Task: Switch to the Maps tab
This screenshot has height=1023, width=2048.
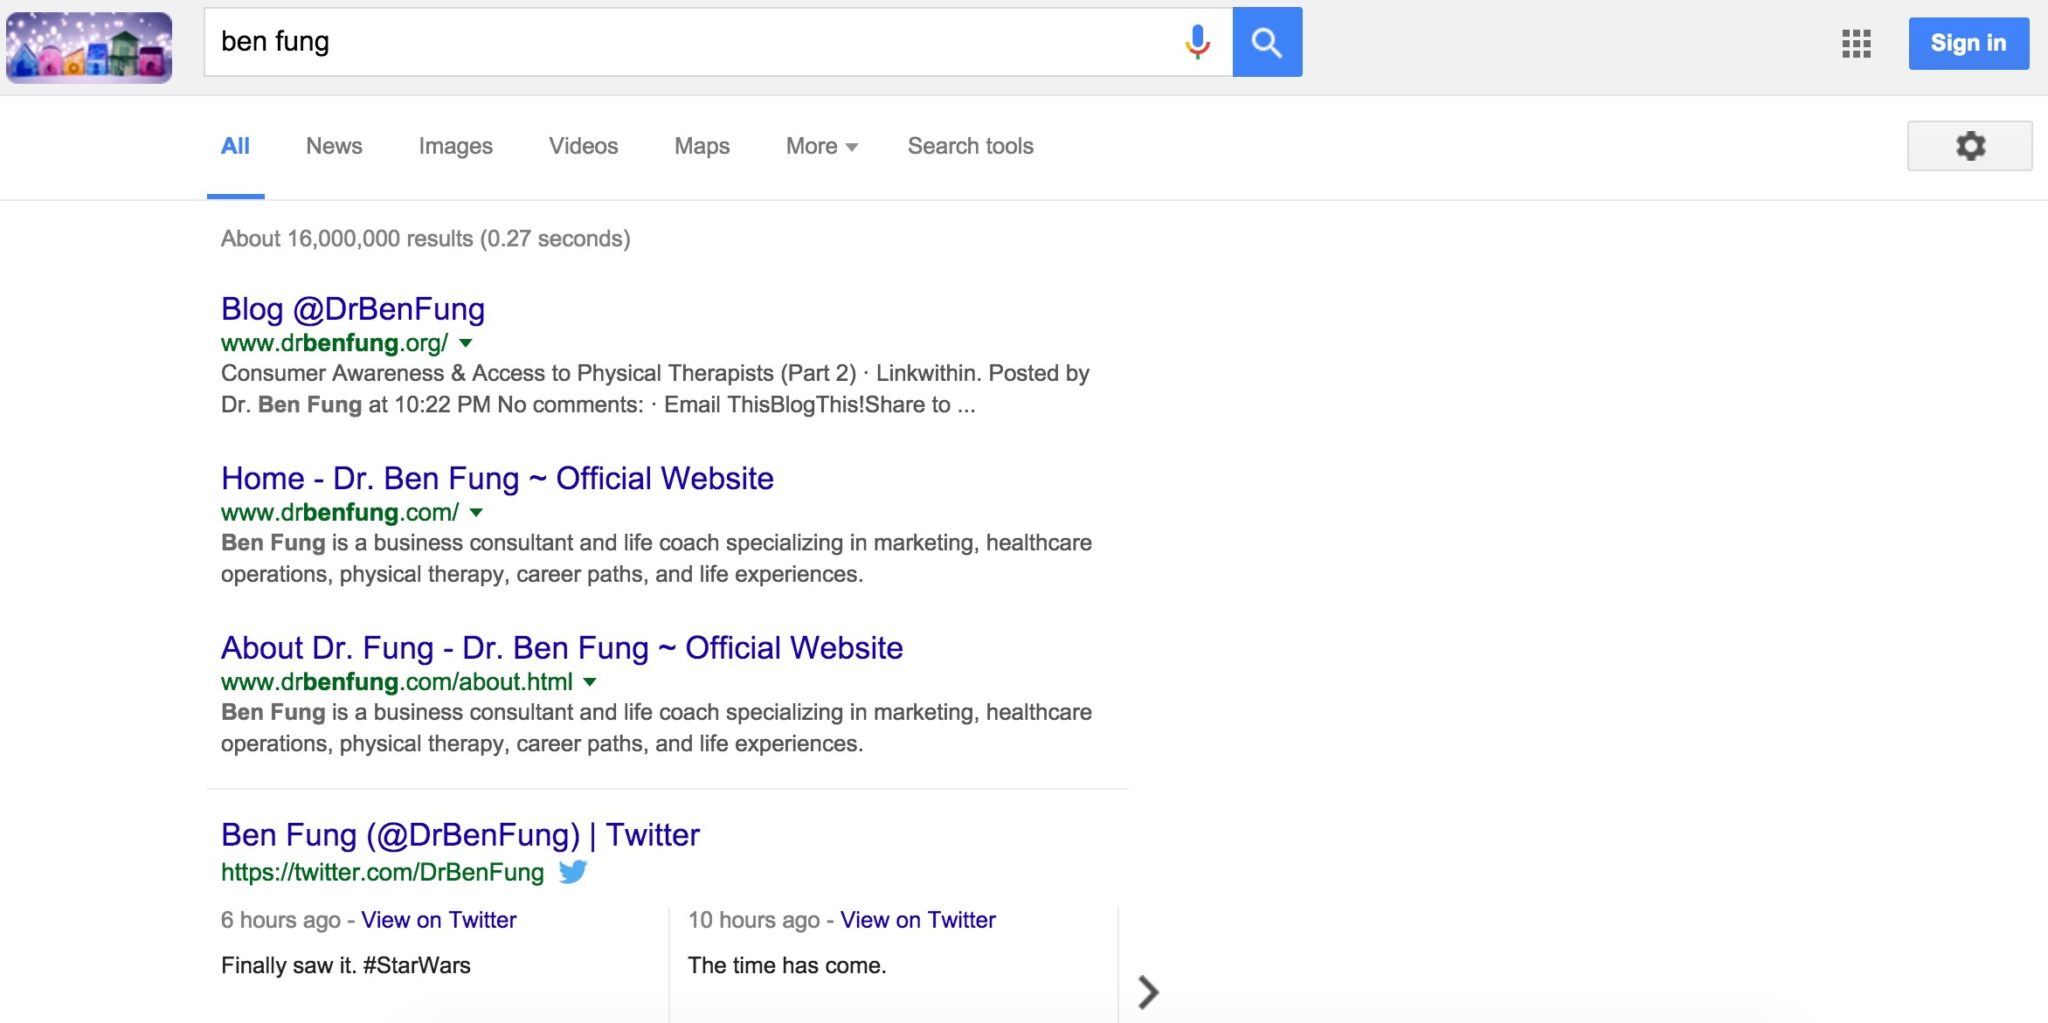Action: pos(702,146)
